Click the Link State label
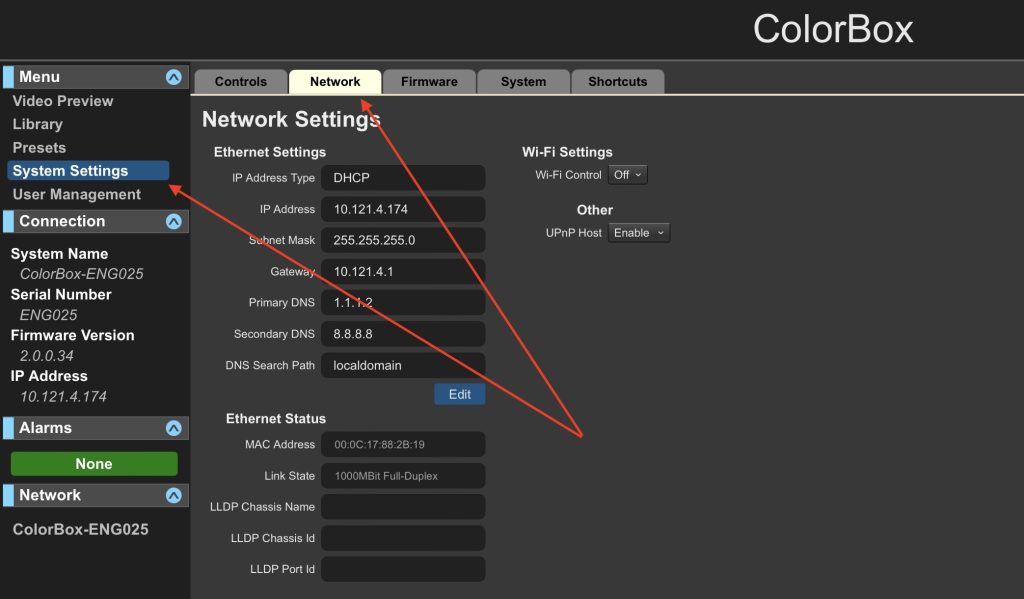Screen dimensions: 1024x599 [289, 476]
